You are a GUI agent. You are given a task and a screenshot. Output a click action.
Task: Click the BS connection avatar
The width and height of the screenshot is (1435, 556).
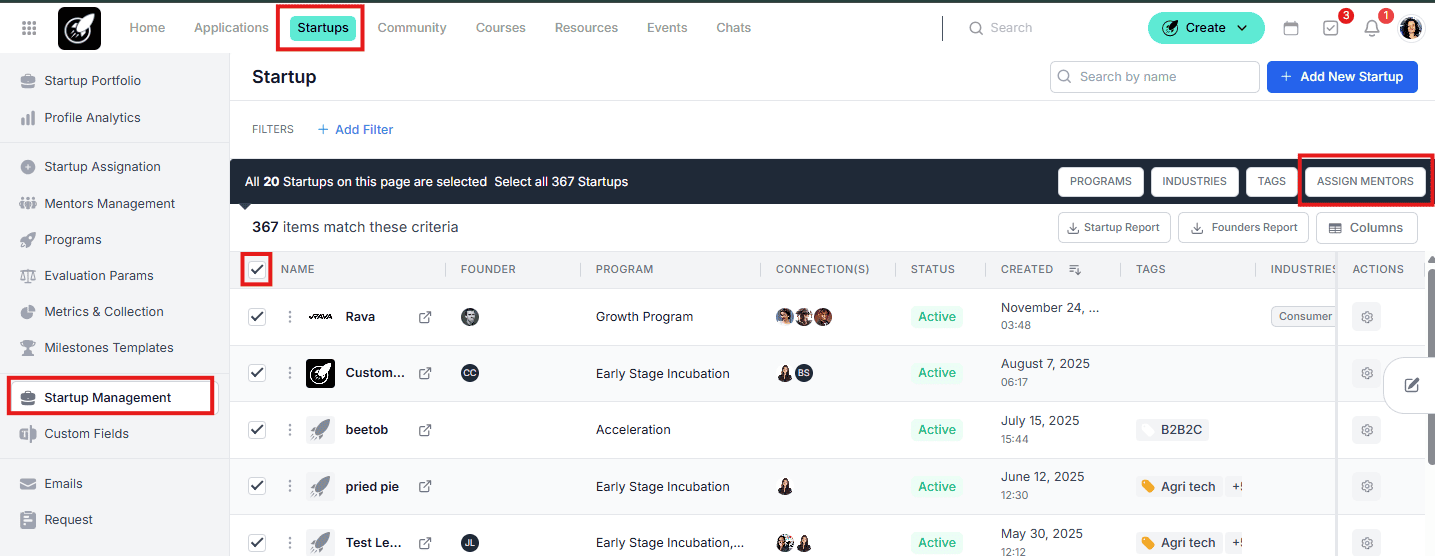click(804, 373)
